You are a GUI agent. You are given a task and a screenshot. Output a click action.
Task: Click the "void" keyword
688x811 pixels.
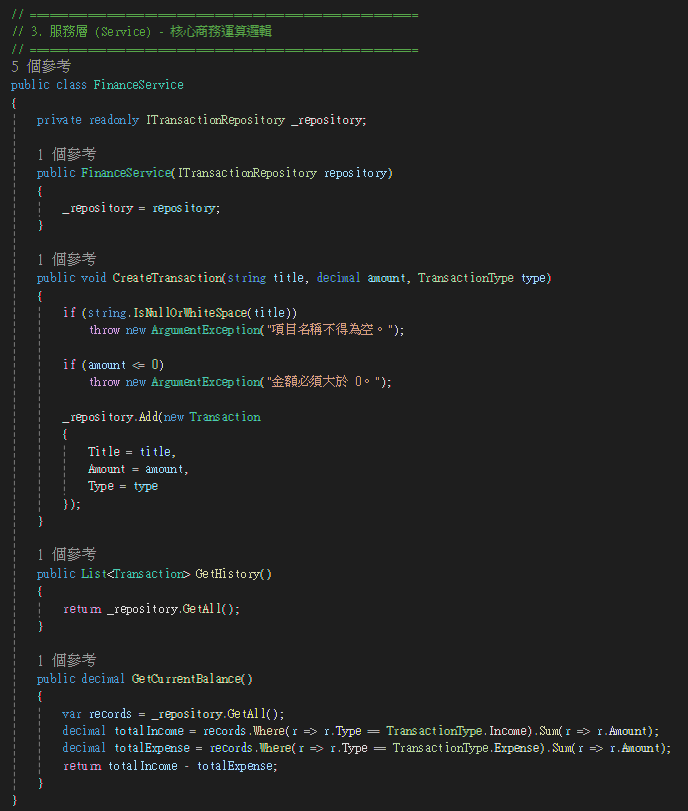pos(94,278)
